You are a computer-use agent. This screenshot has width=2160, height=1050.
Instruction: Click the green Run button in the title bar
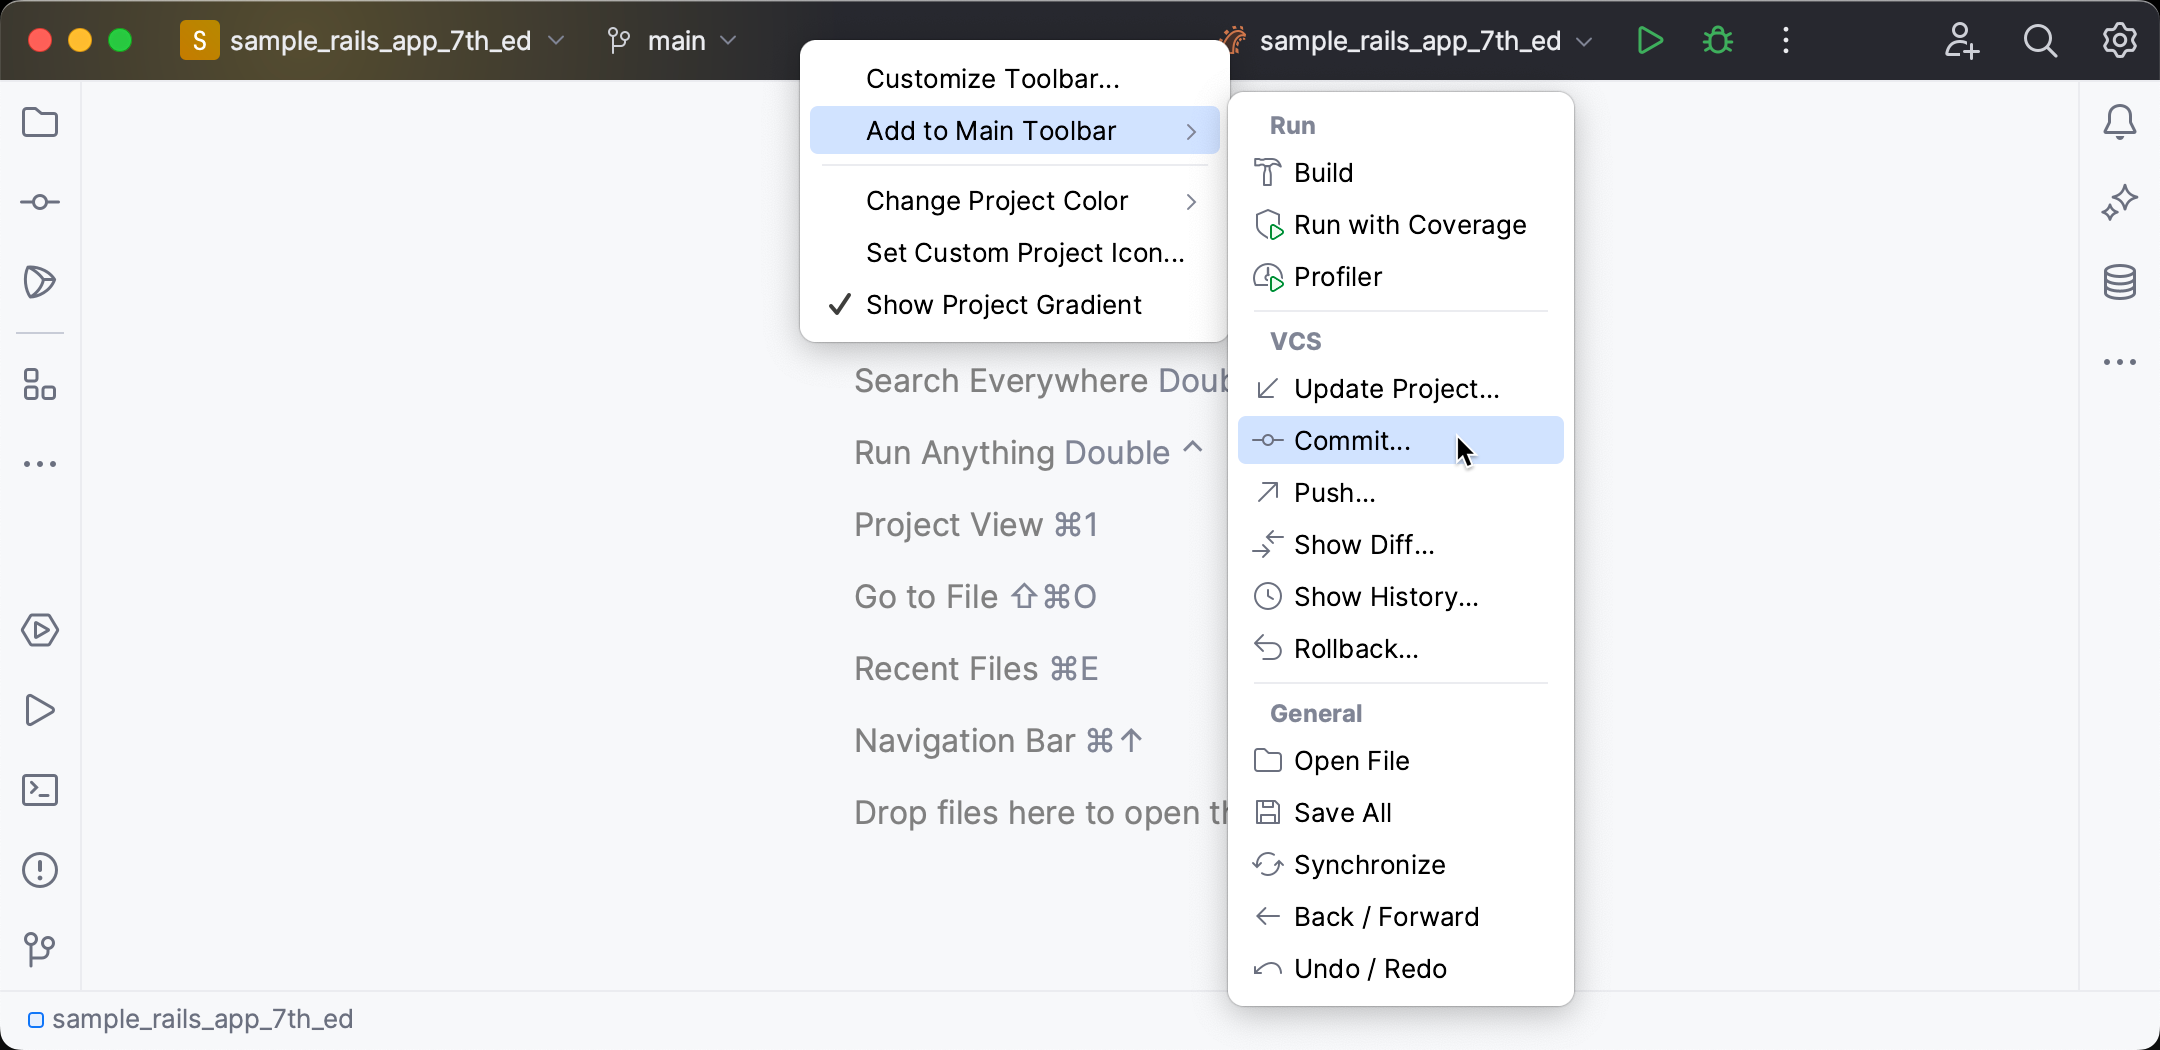point(1649,40)
